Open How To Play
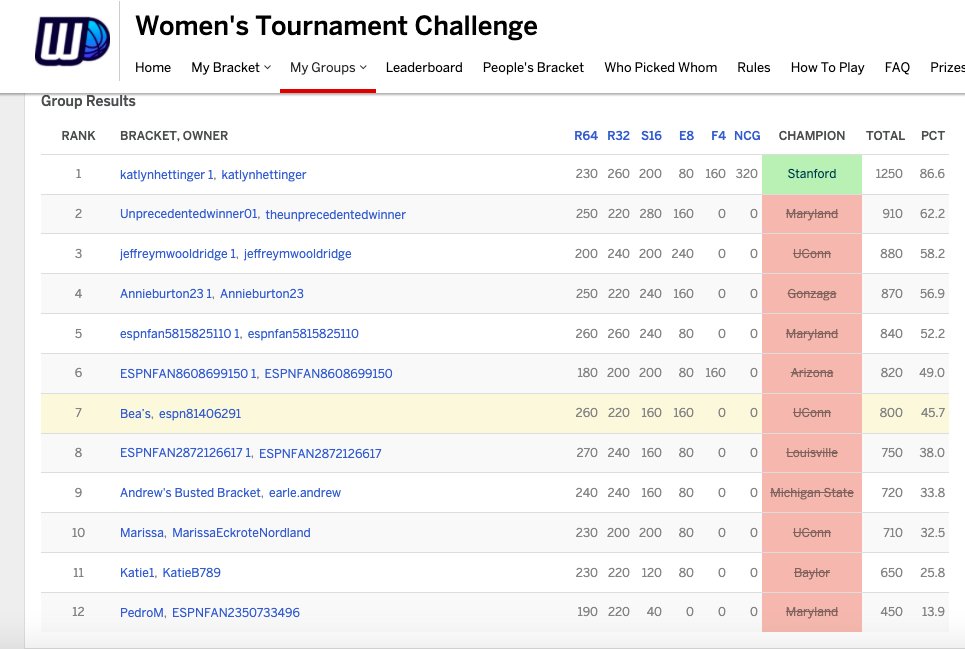Screen dimensions: 965x649 click(x=827, y=68)
